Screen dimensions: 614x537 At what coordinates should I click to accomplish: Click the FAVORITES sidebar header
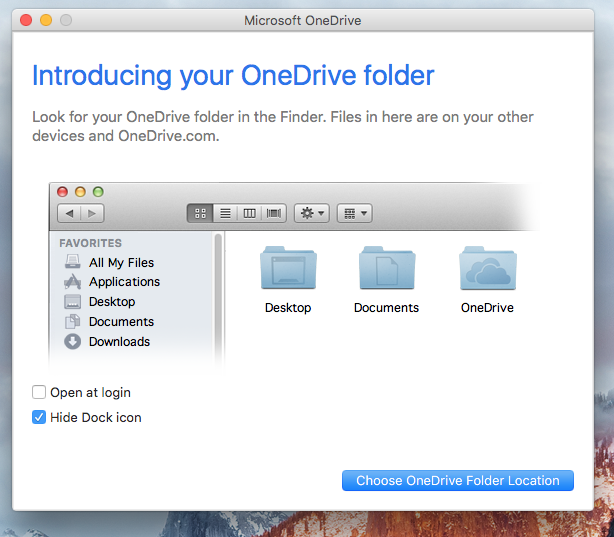(90, 243)
